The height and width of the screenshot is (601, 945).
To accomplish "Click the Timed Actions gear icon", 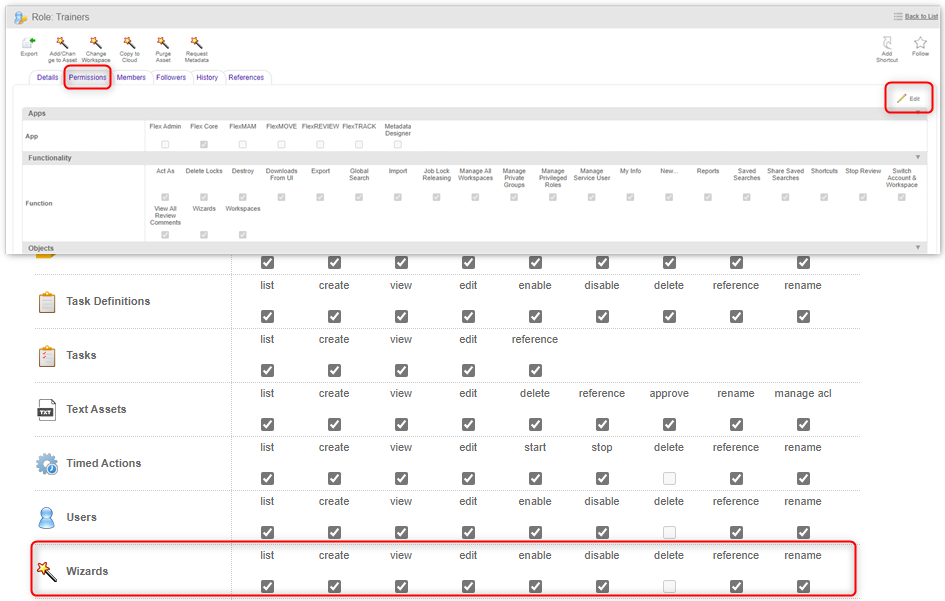I will [46, 464].
